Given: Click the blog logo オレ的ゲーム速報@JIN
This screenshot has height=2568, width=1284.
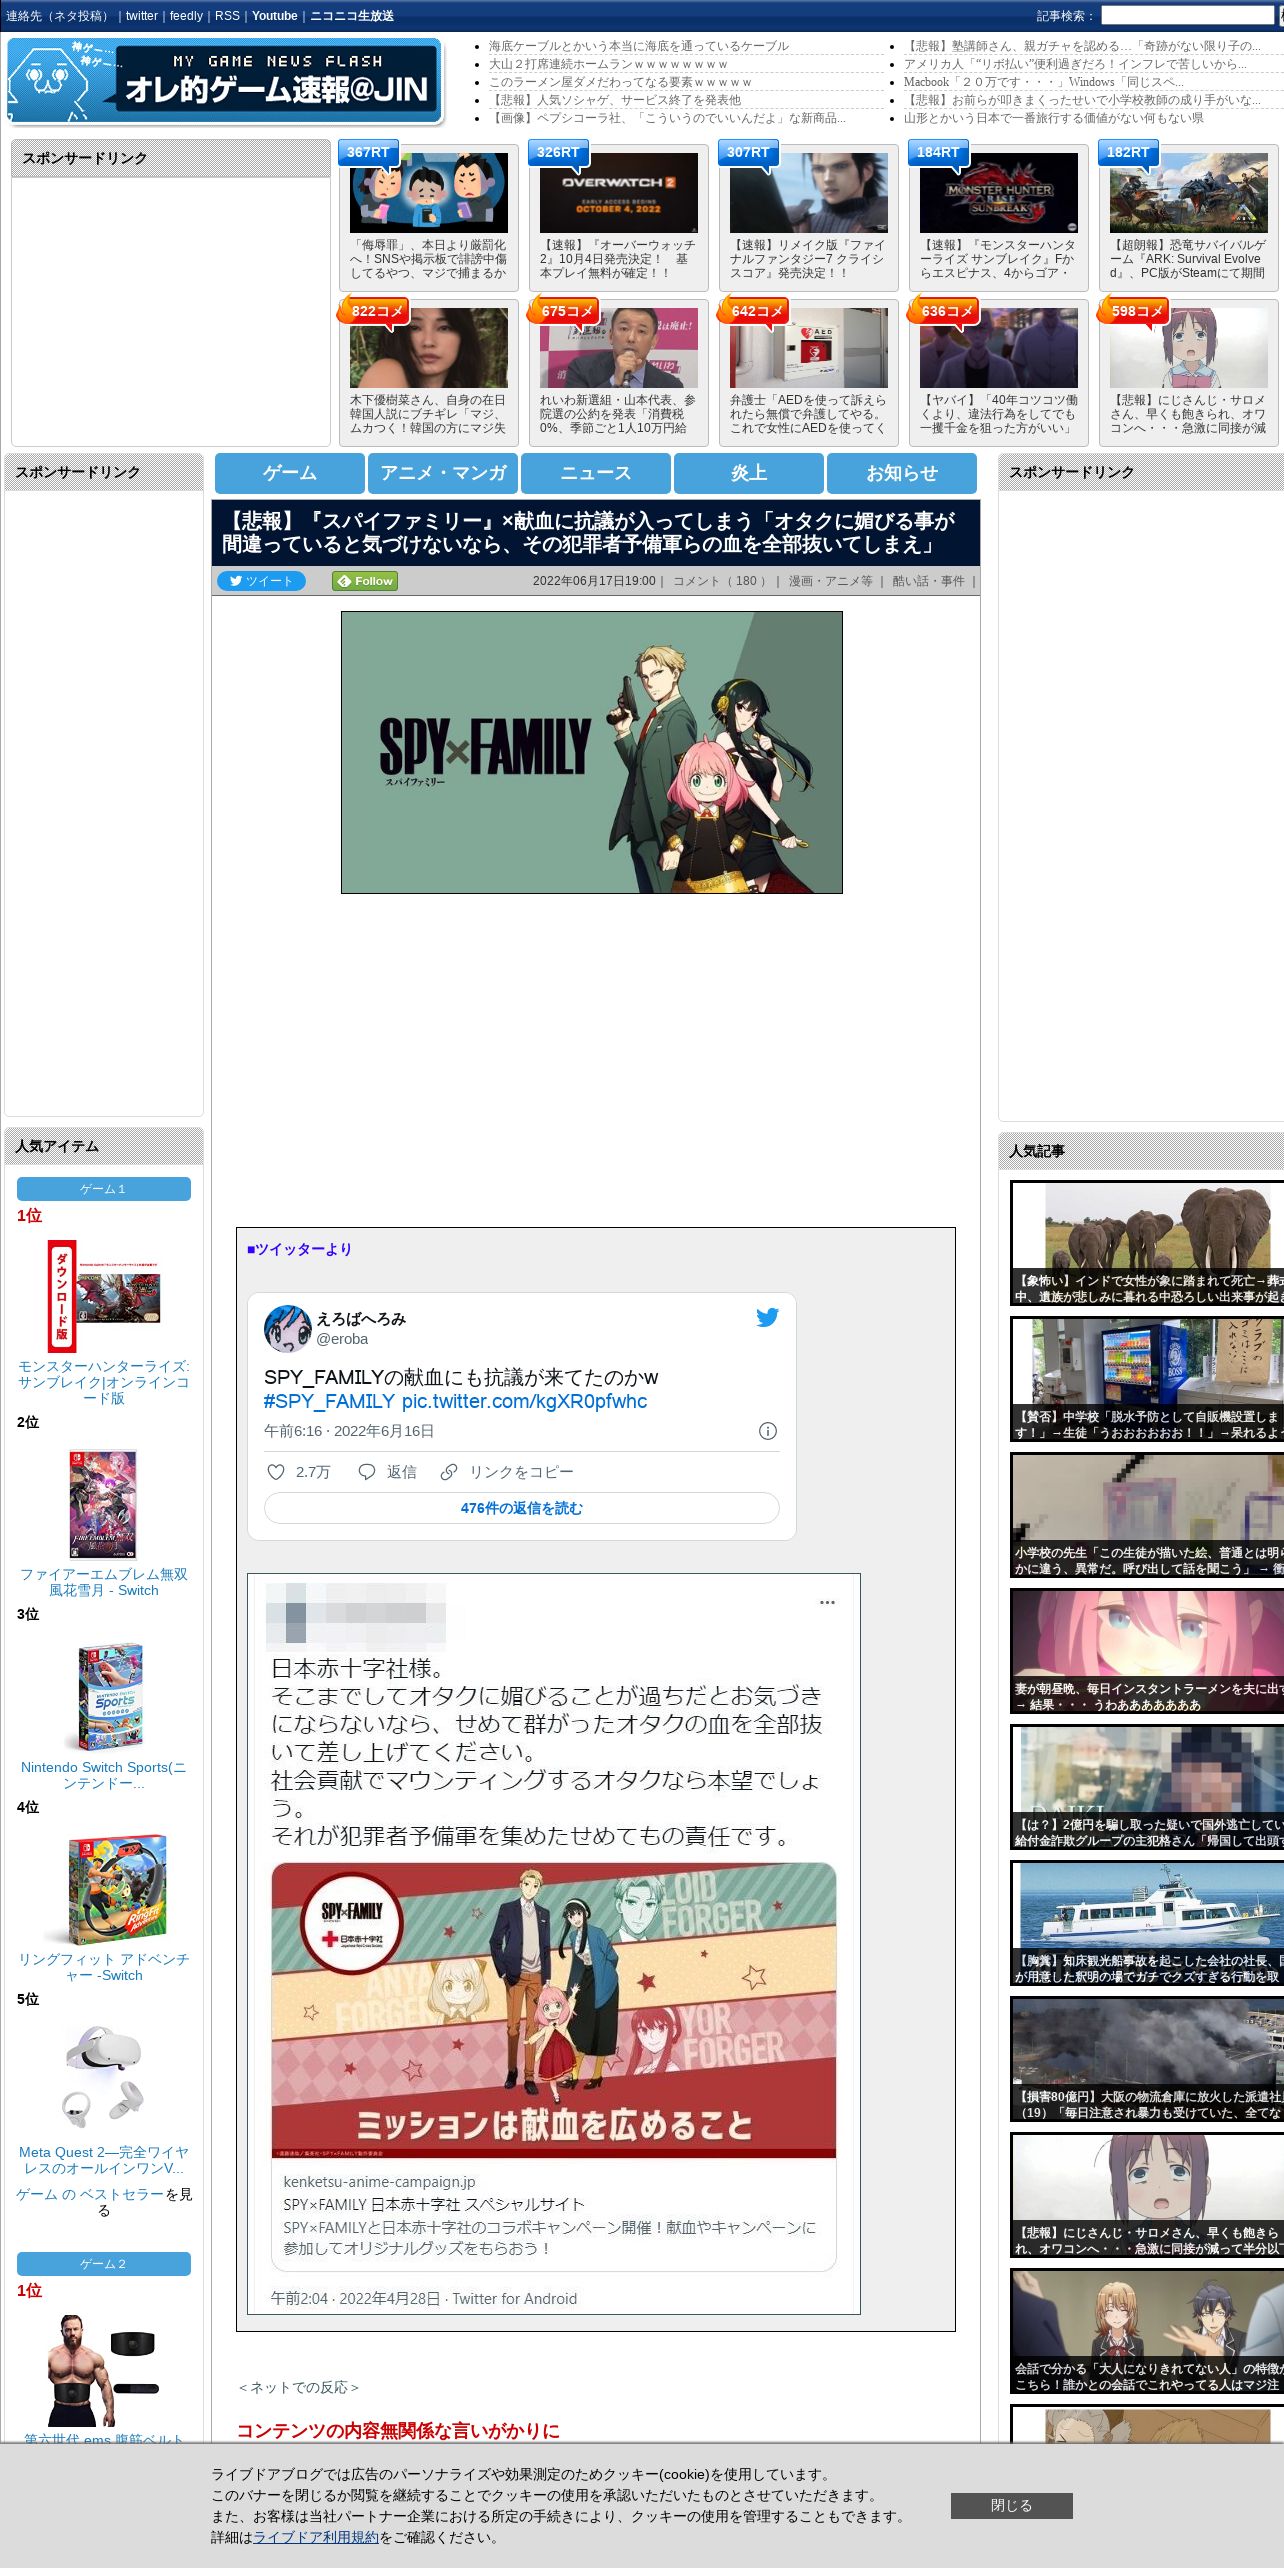Looking at the screenshot, I should pyautogui.click(x=225, y=81).
